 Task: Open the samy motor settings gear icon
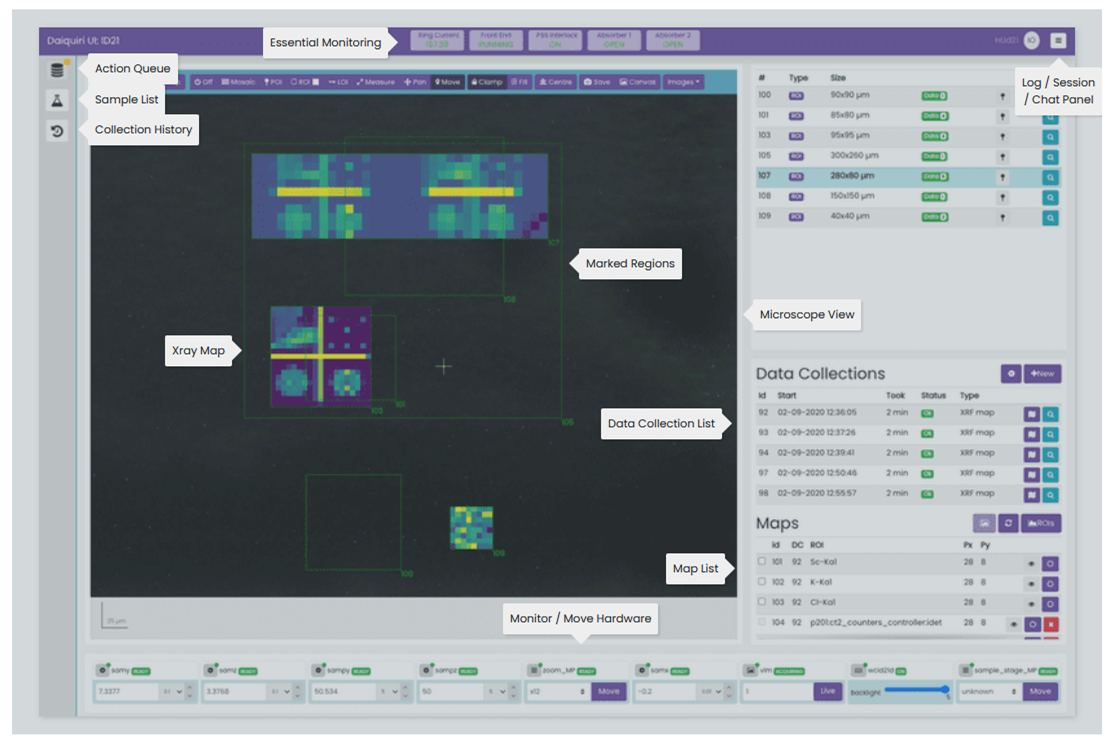point(102,670)
